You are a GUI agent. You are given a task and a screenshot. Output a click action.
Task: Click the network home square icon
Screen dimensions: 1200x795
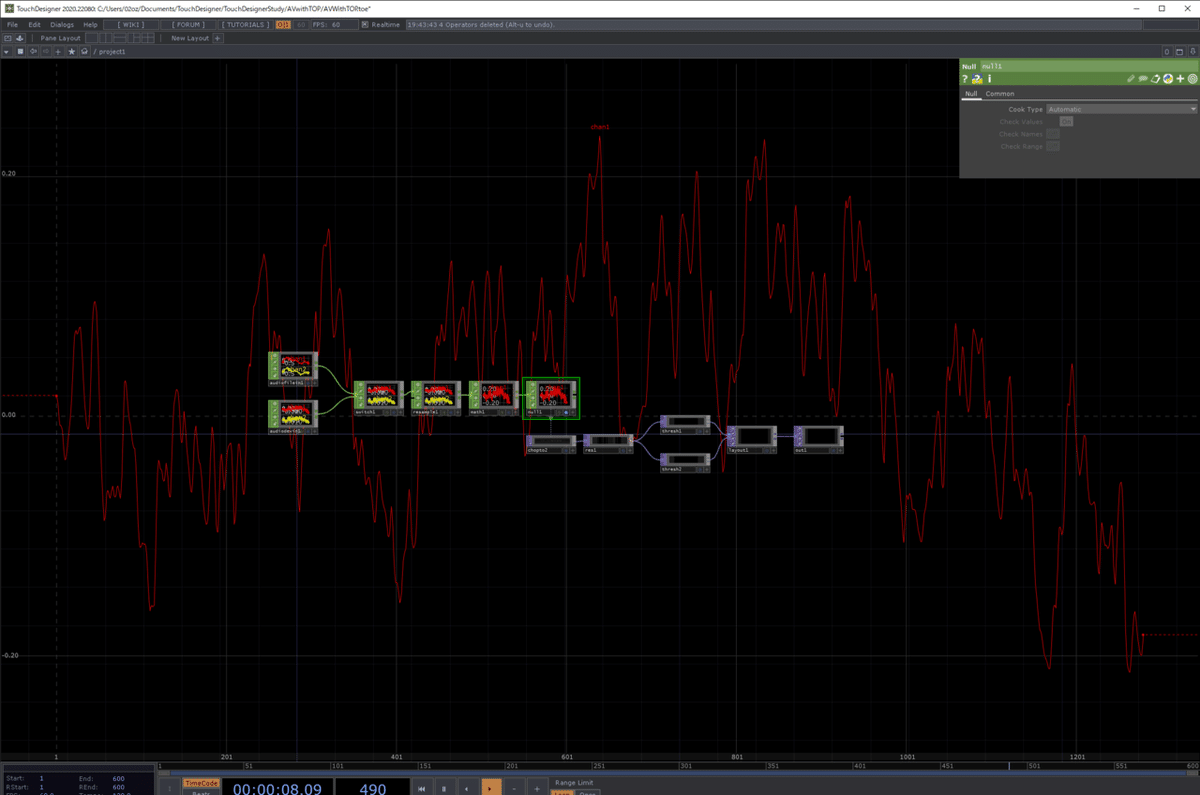click(20, 51)
